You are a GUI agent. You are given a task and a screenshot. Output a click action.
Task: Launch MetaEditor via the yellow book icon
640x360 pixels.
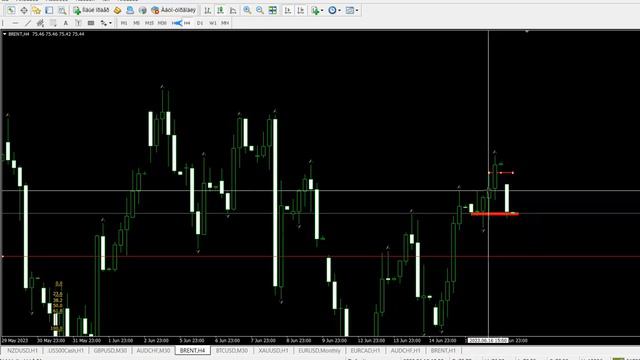[x=118, y=10]
